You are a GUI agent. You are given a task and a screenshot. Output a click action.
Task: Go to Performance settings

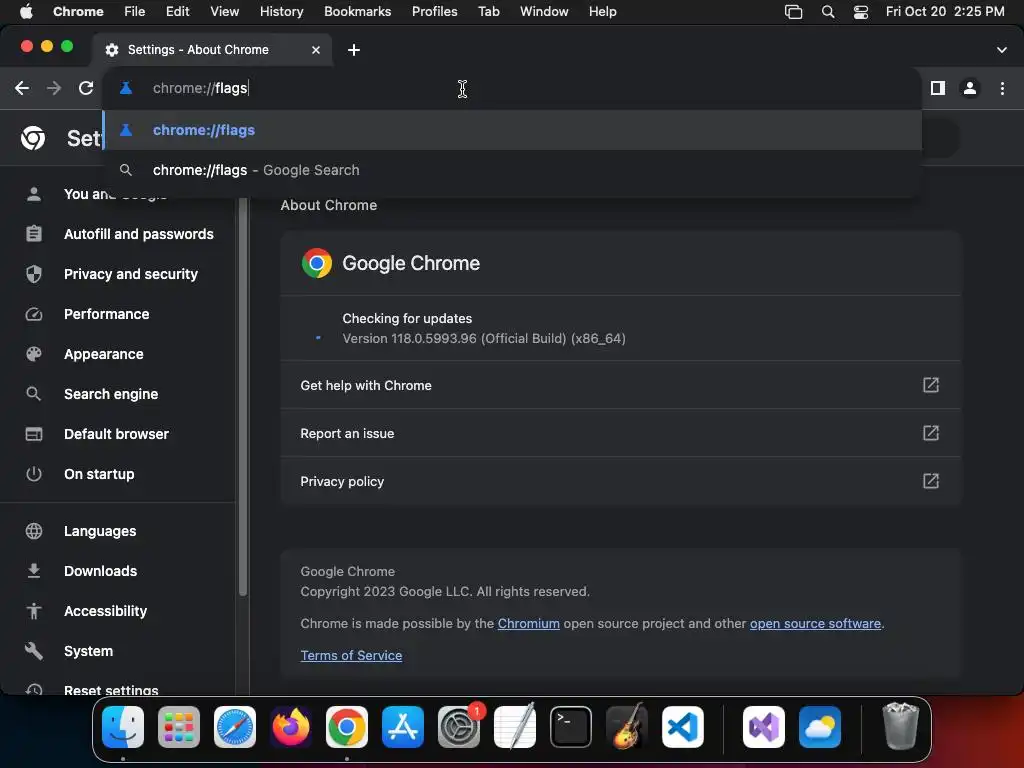click(x=106, y=314)
